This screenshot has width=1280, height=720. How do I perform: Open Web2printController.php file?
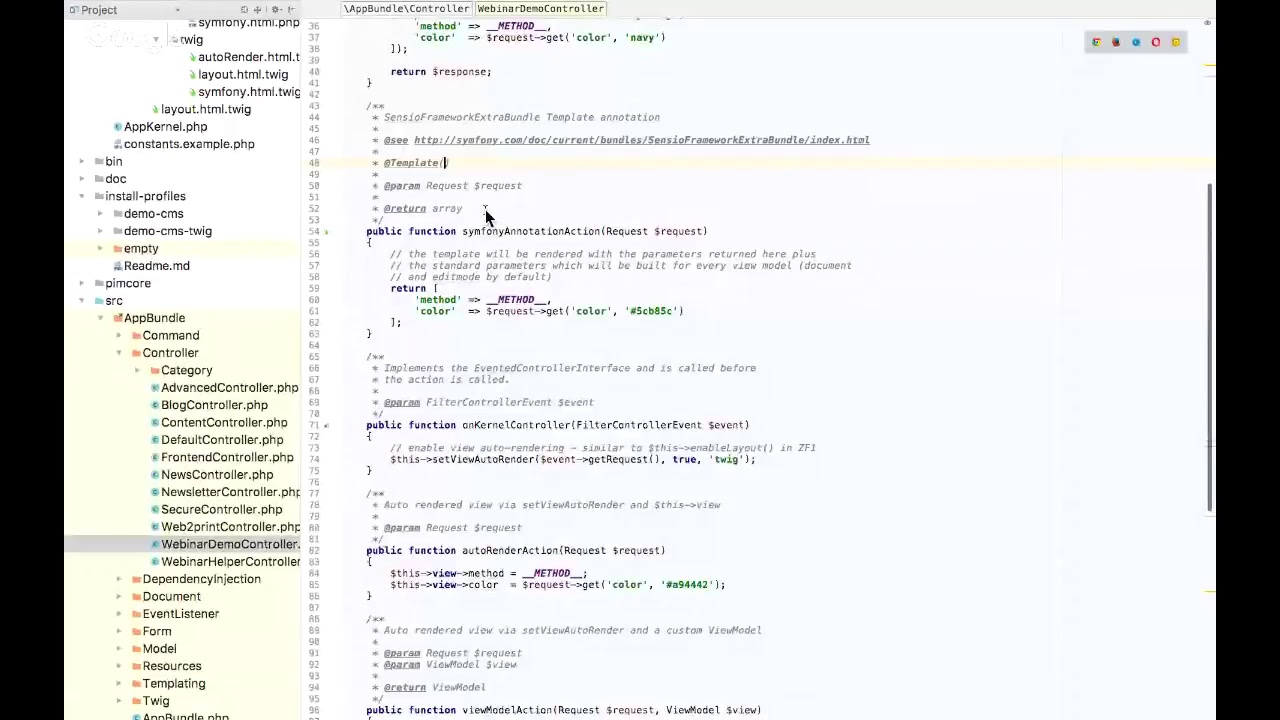[x=230, y=527]
